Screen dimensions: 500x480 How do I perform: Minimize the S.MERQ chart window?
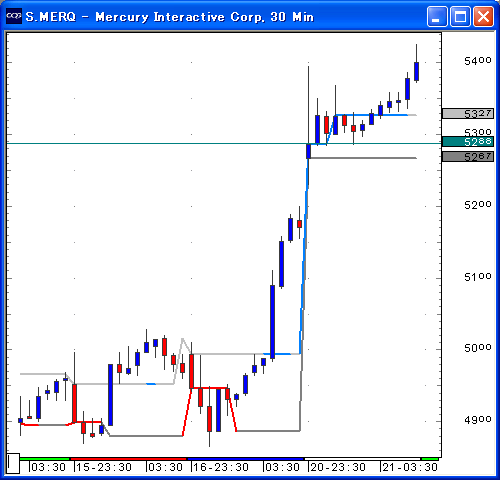437,16
